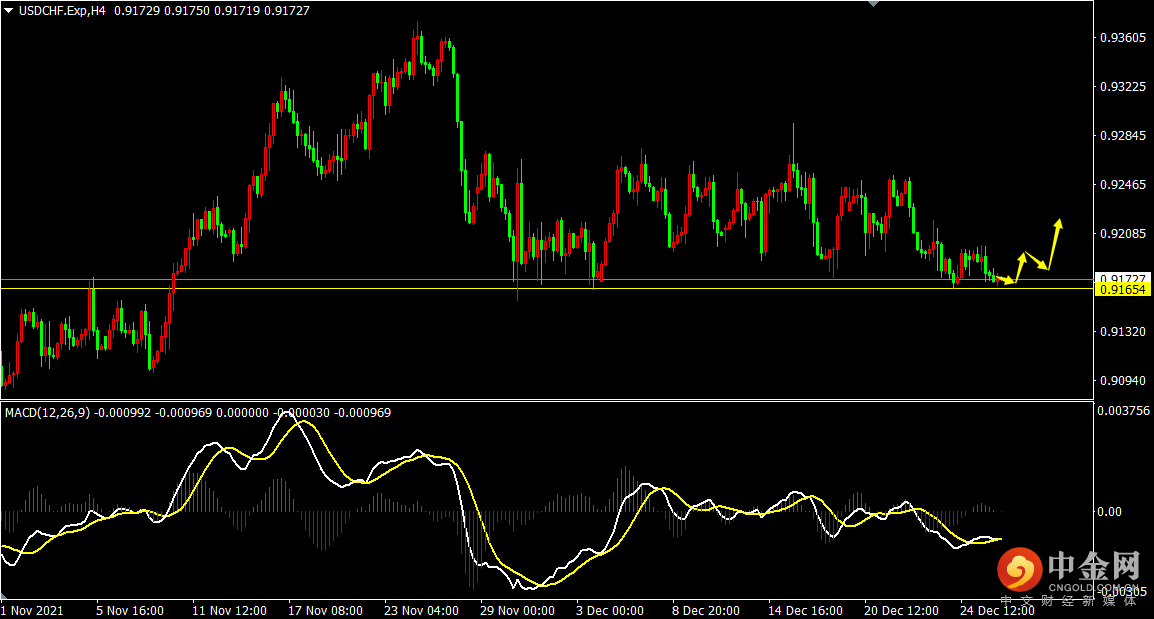This screenshot has width=1154, height=619.
Task: Click the 0.90940 price axis label
Action: click(1123, 381)
